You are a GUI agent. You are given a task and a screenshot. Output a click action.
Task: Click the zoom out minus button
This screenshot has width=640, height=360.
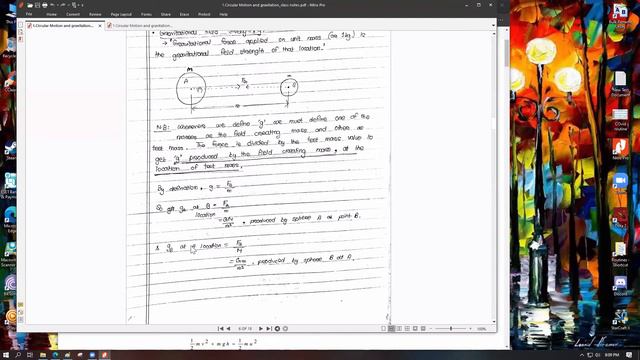(431, 329)
